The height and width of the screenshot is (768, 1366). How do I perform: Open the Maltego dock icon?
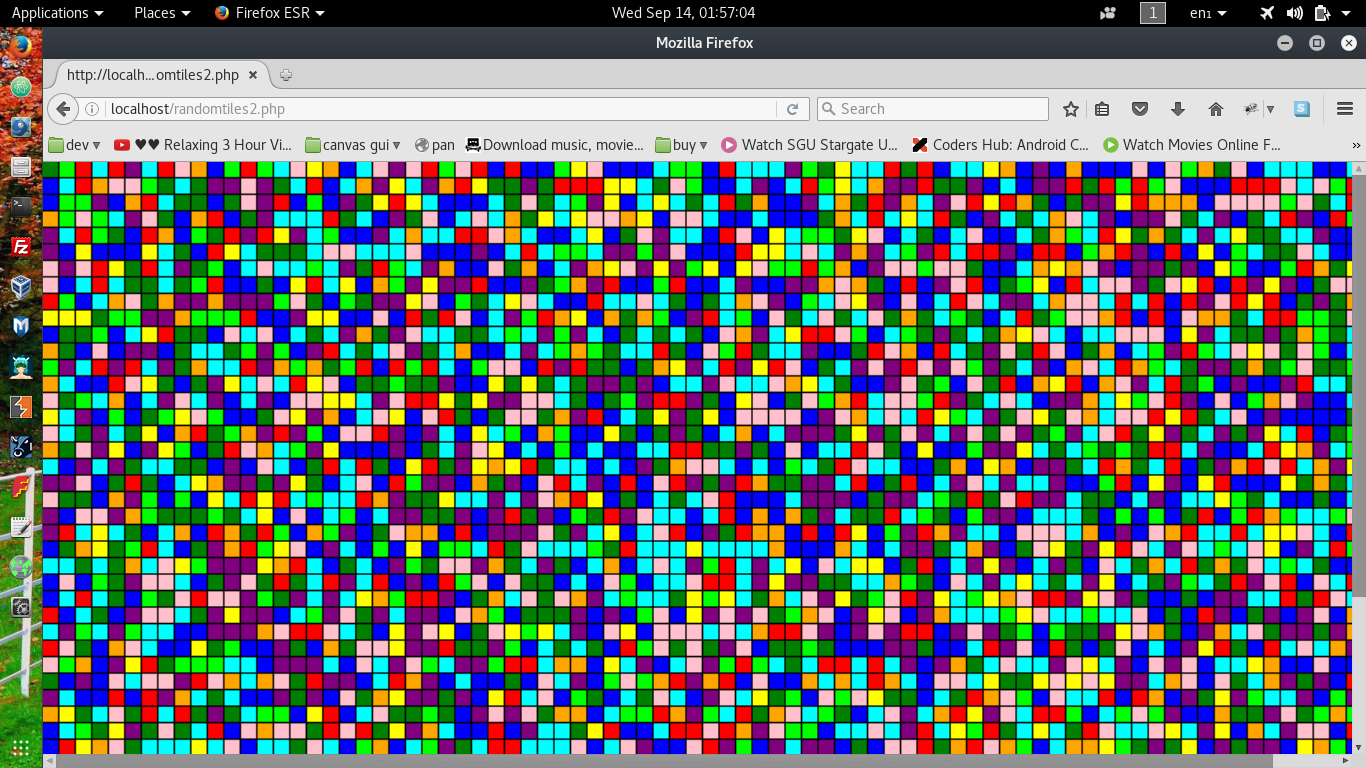coord(21,327)
